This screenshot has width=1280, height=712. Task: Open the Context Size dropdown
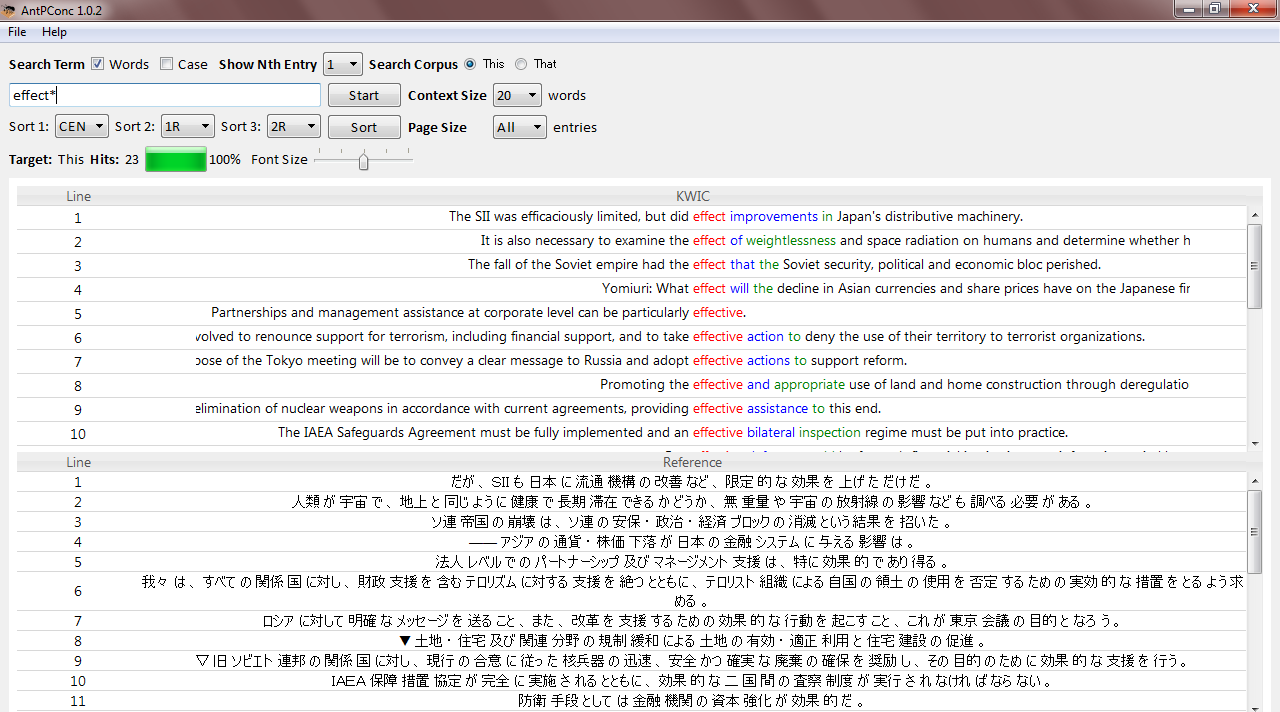tap(518, 96)
